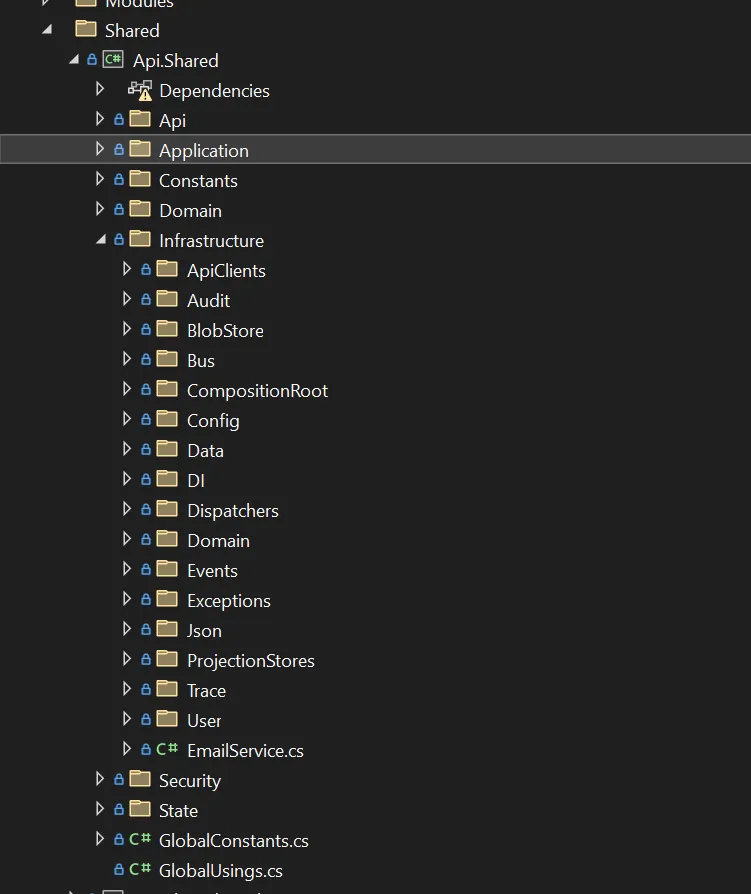Expand the GlobalConstants.cs node arrow
The width and height of the screenshot is (751, 894).
[100, 839]
